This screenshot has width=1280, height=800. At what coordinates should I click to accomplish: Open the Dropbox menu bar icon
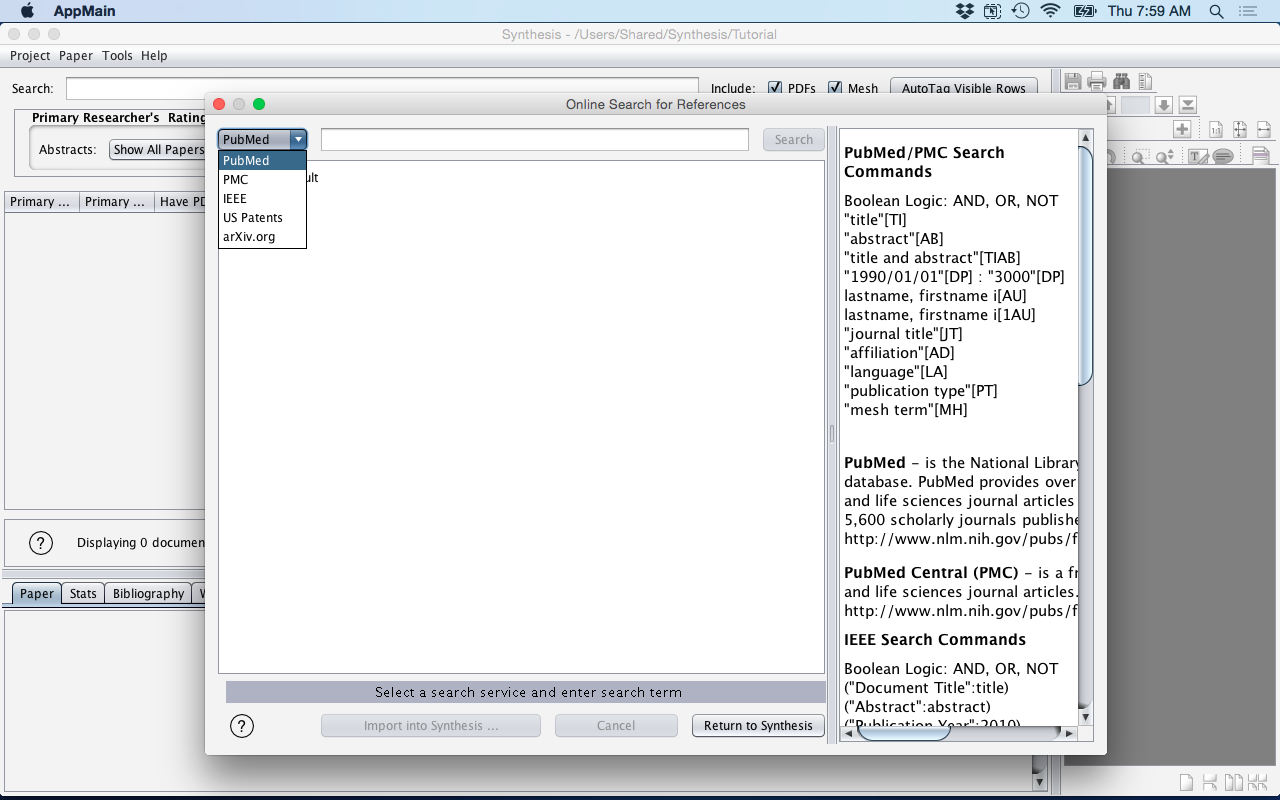point(964,11)
